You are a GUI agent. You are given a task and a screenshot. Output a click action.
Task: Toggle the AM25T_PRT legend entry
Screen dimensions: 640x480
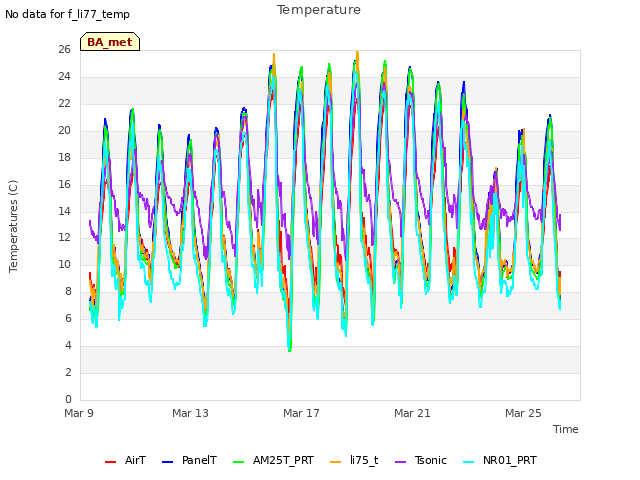tap(273, 460)
